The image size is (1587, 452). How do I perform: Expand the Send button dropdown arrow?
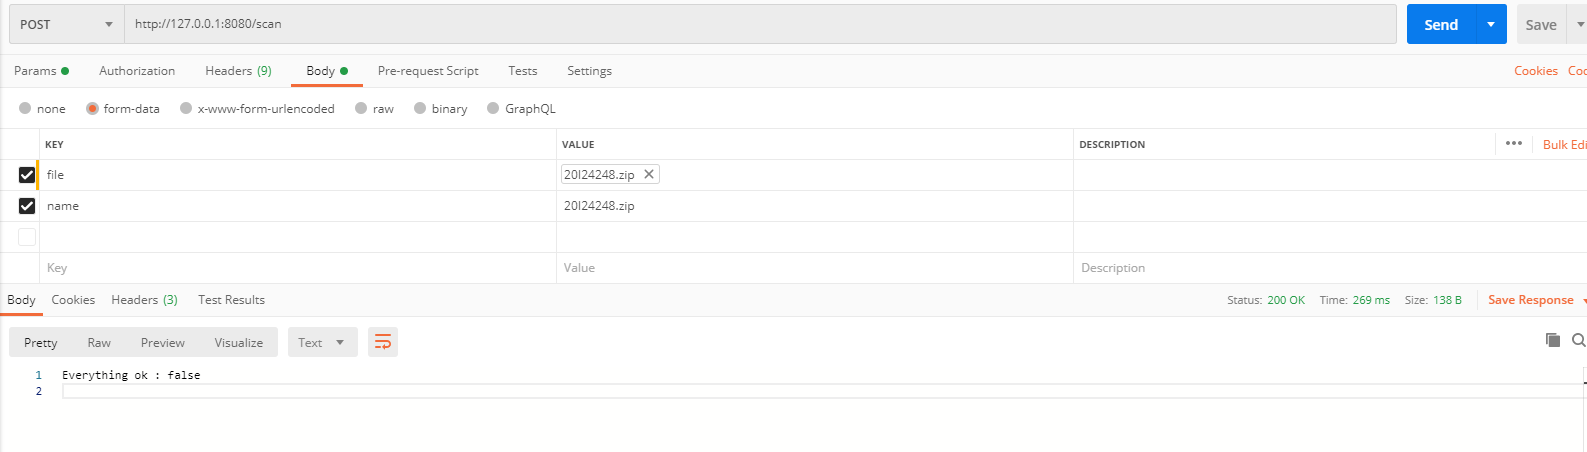pos(1491,24)
